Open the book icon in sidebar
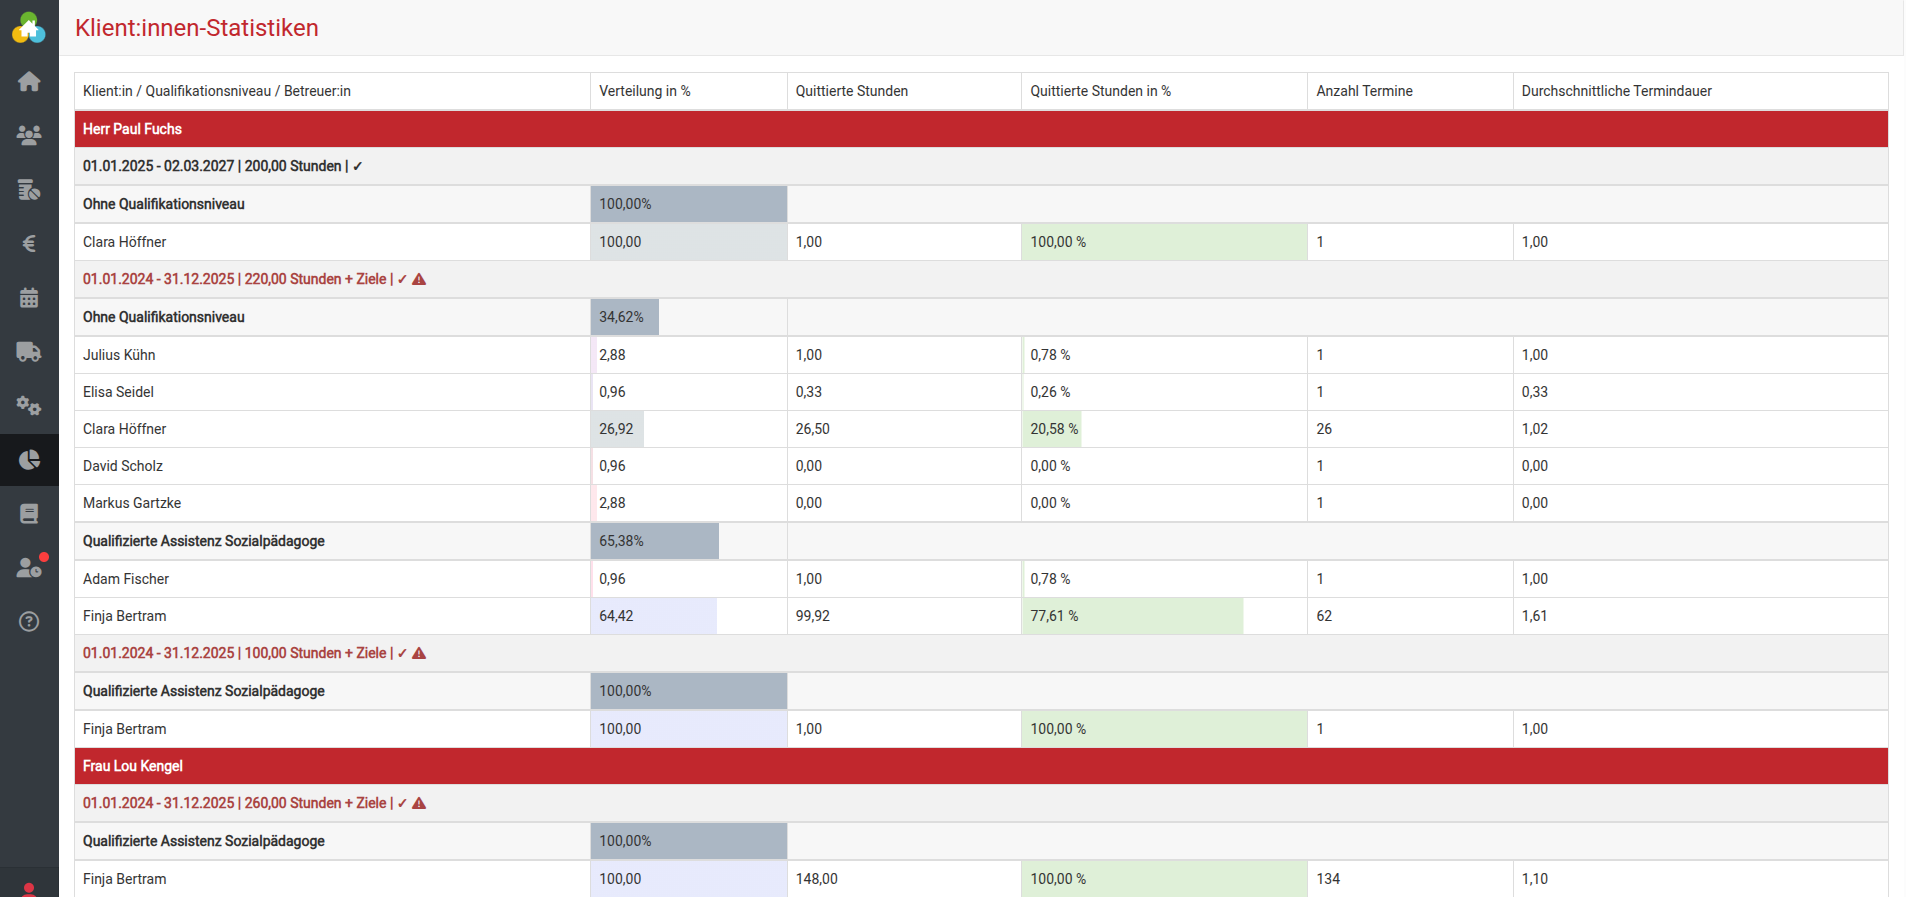 point(29,514)
